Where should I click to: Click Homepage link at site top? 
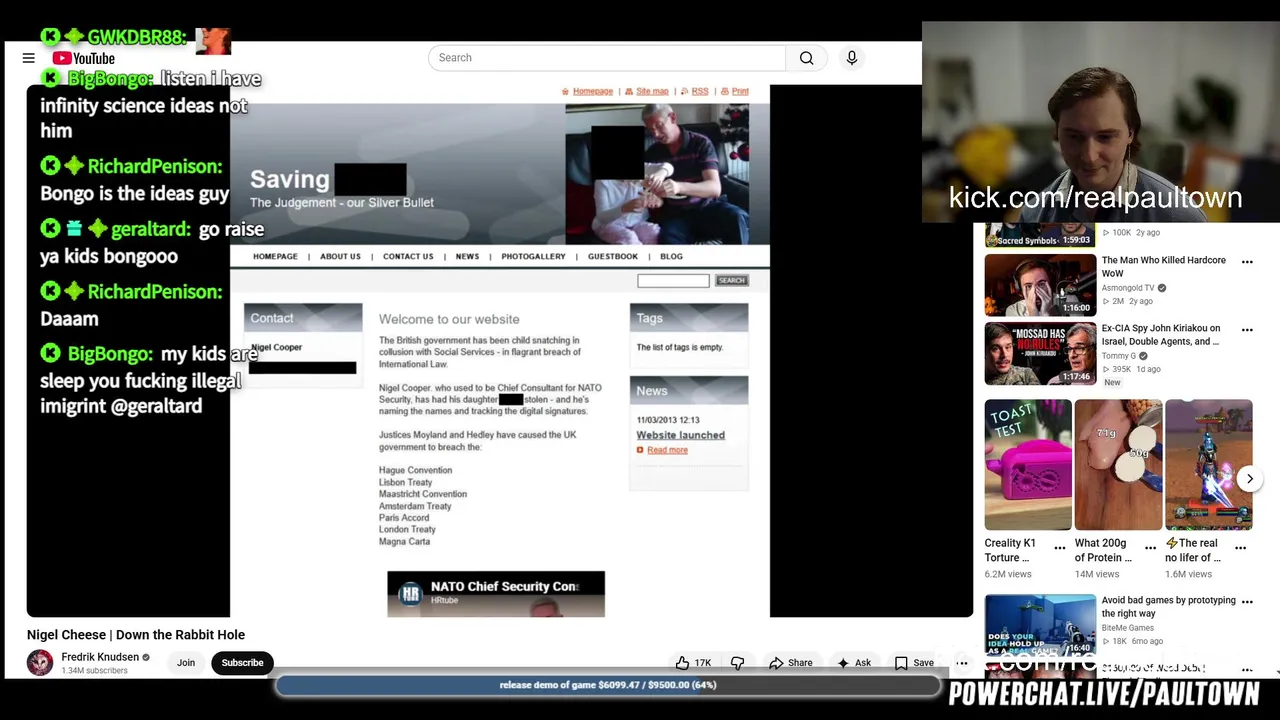point(592,91)
